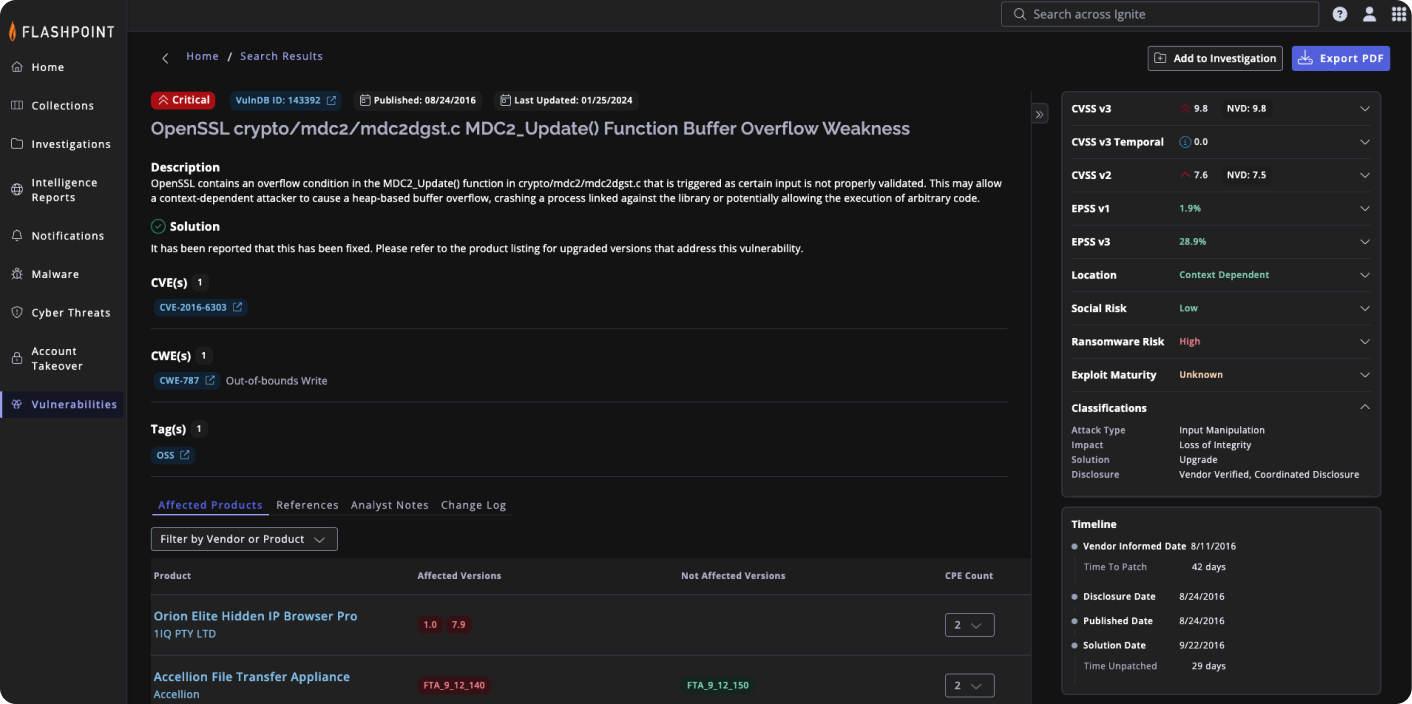Image resolution: width=1412 pixels, height=704 pixels.
Task: Open CPE Count dropdown for Accellion
Action: pos(970,686)
